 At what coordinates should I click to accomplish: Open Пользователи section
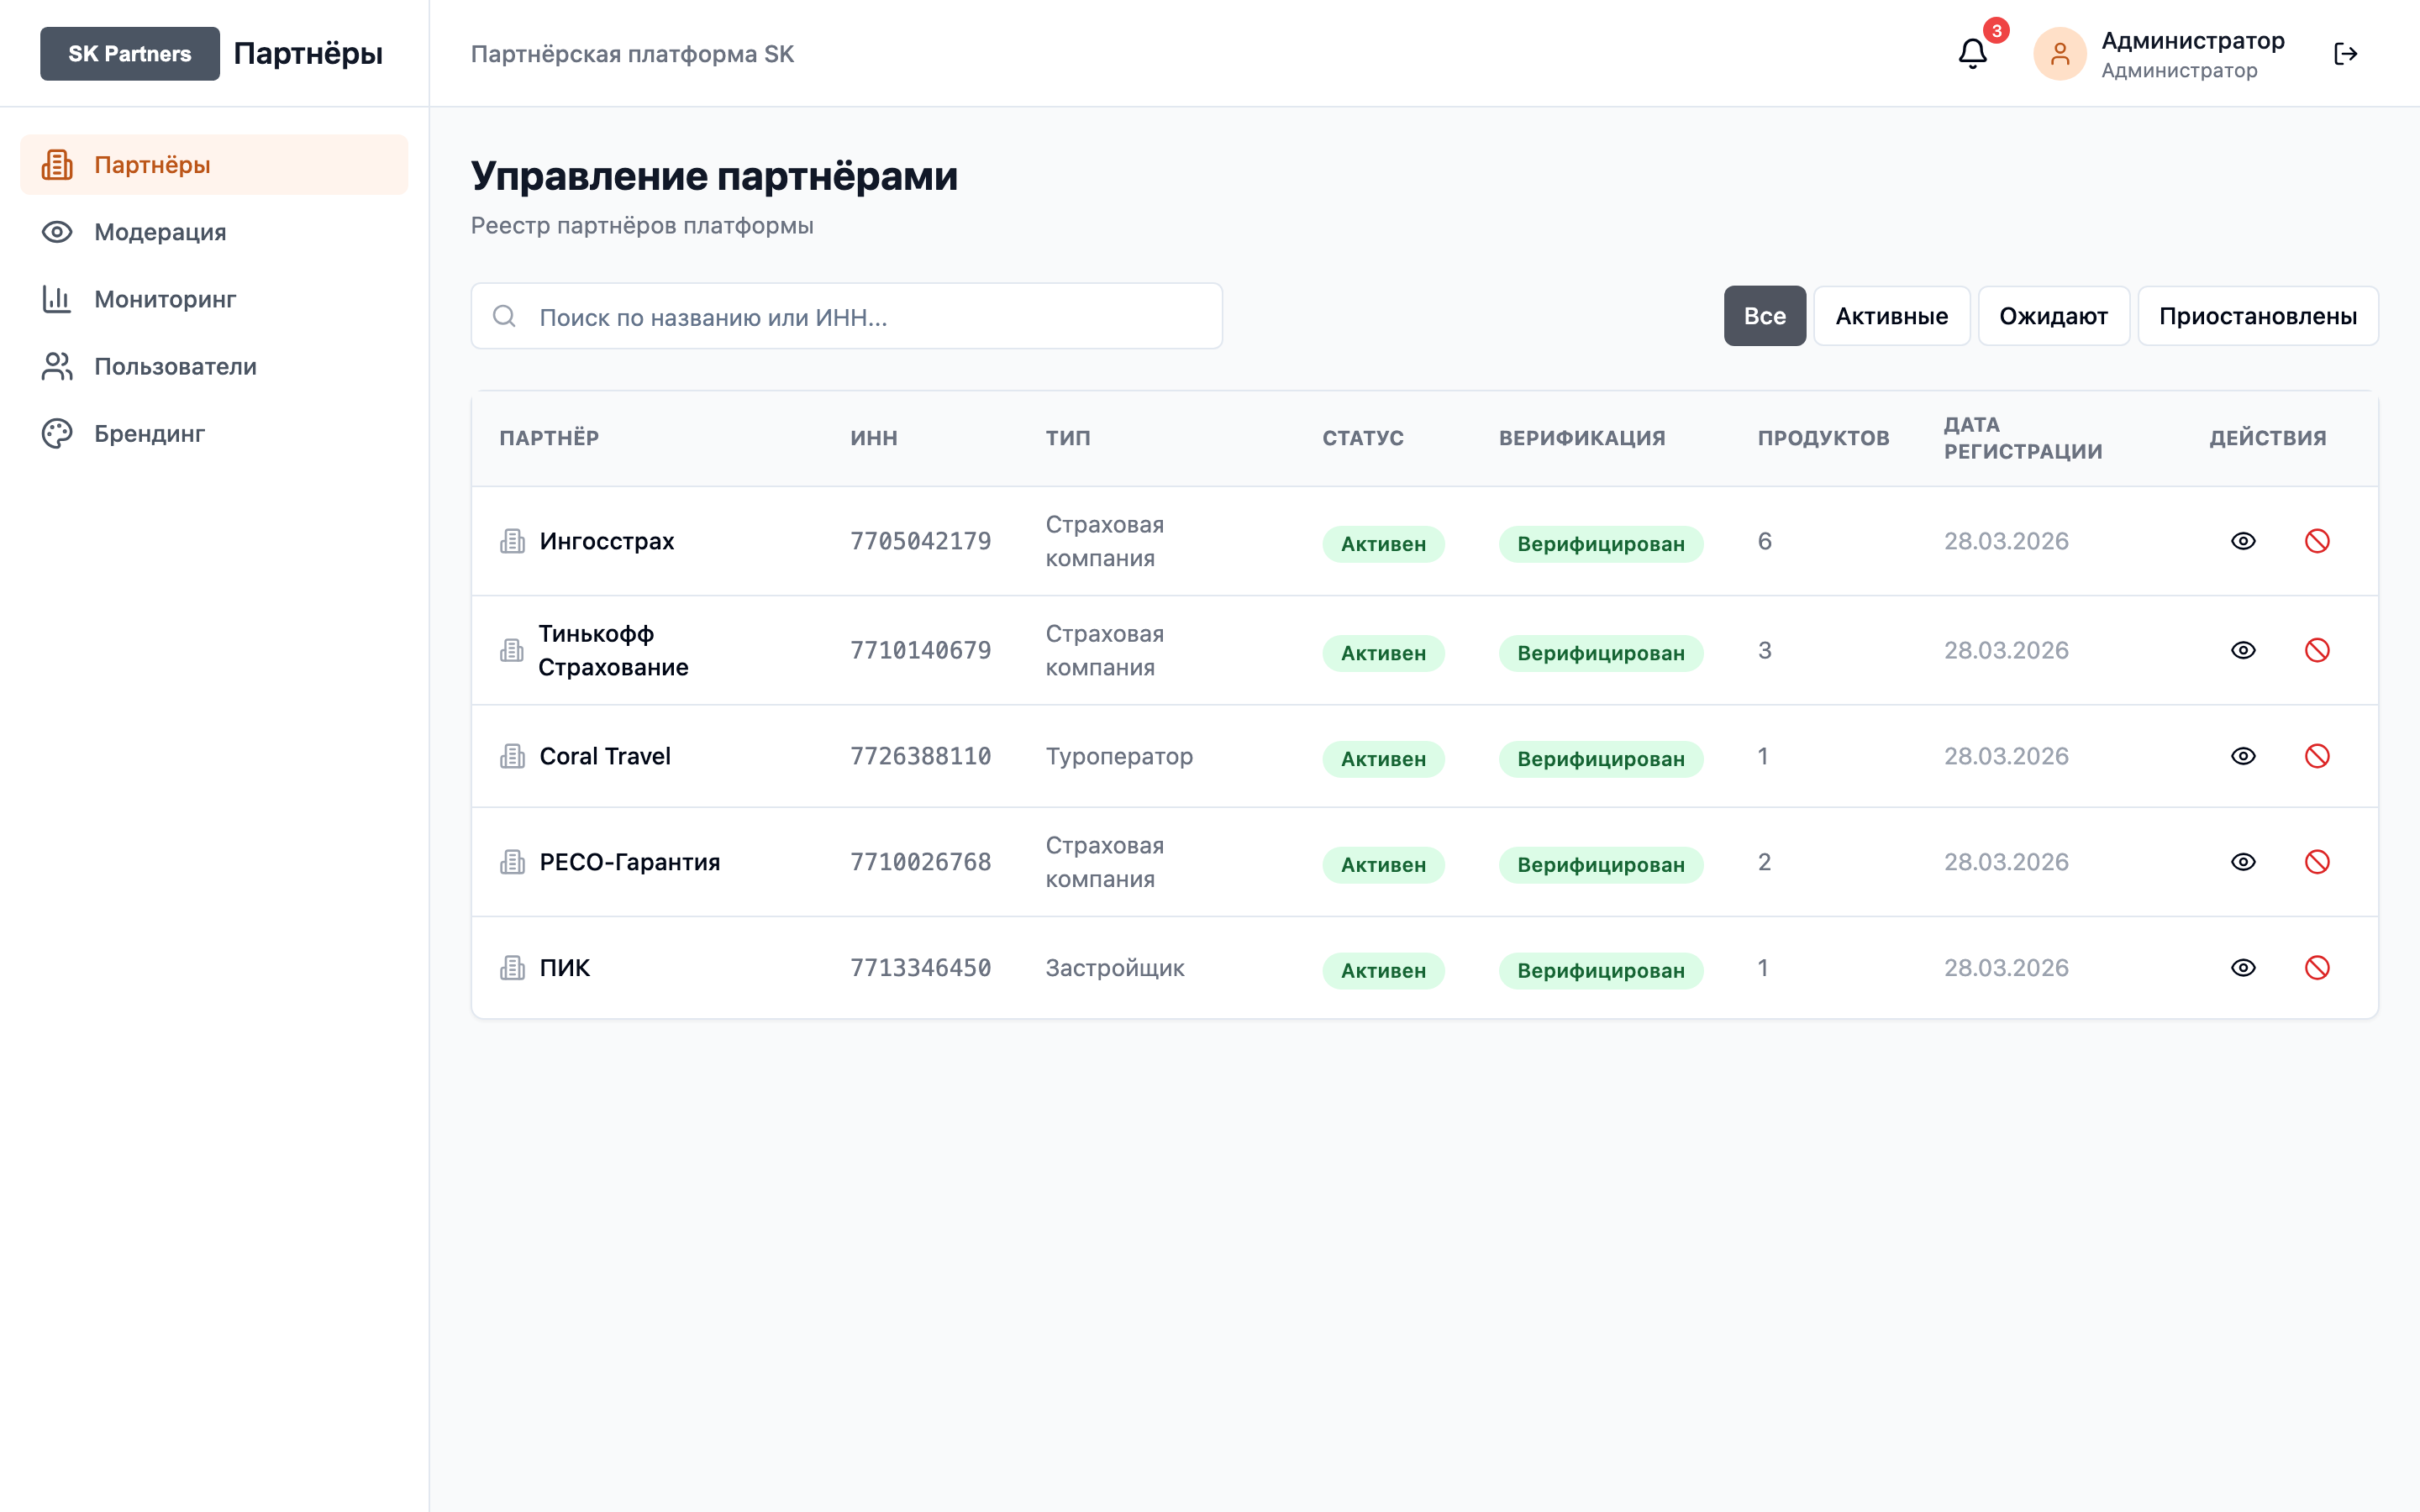214,366
